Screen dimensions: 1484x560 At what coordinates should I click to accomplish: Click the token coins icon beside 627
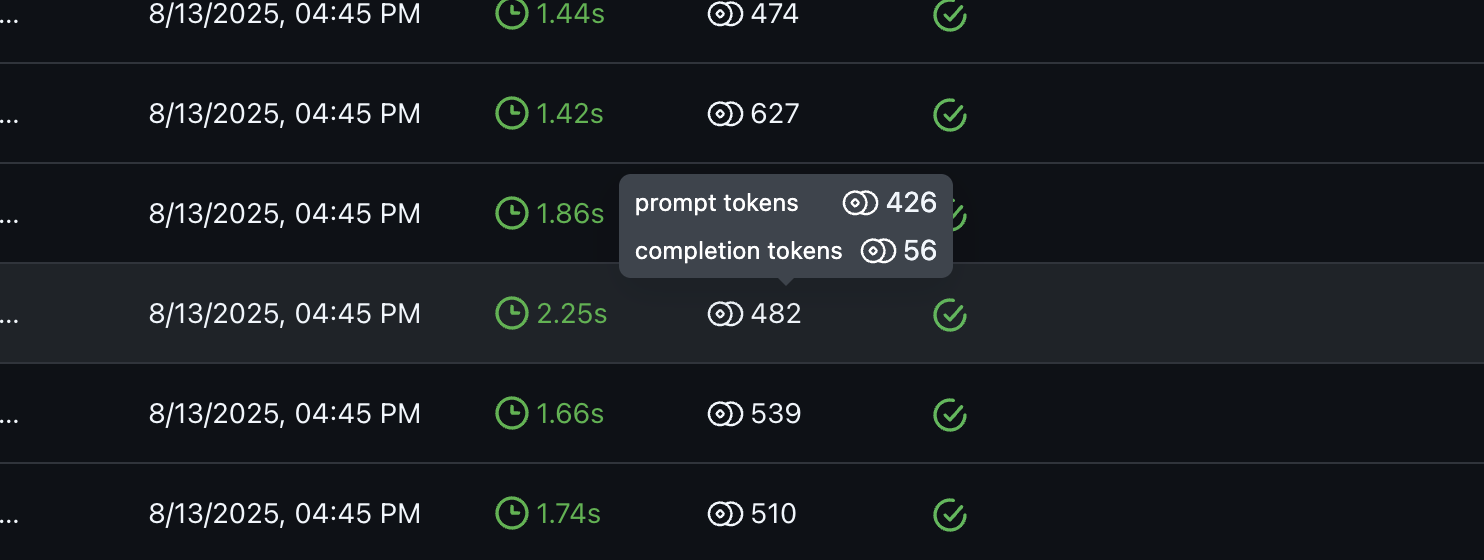725,114
